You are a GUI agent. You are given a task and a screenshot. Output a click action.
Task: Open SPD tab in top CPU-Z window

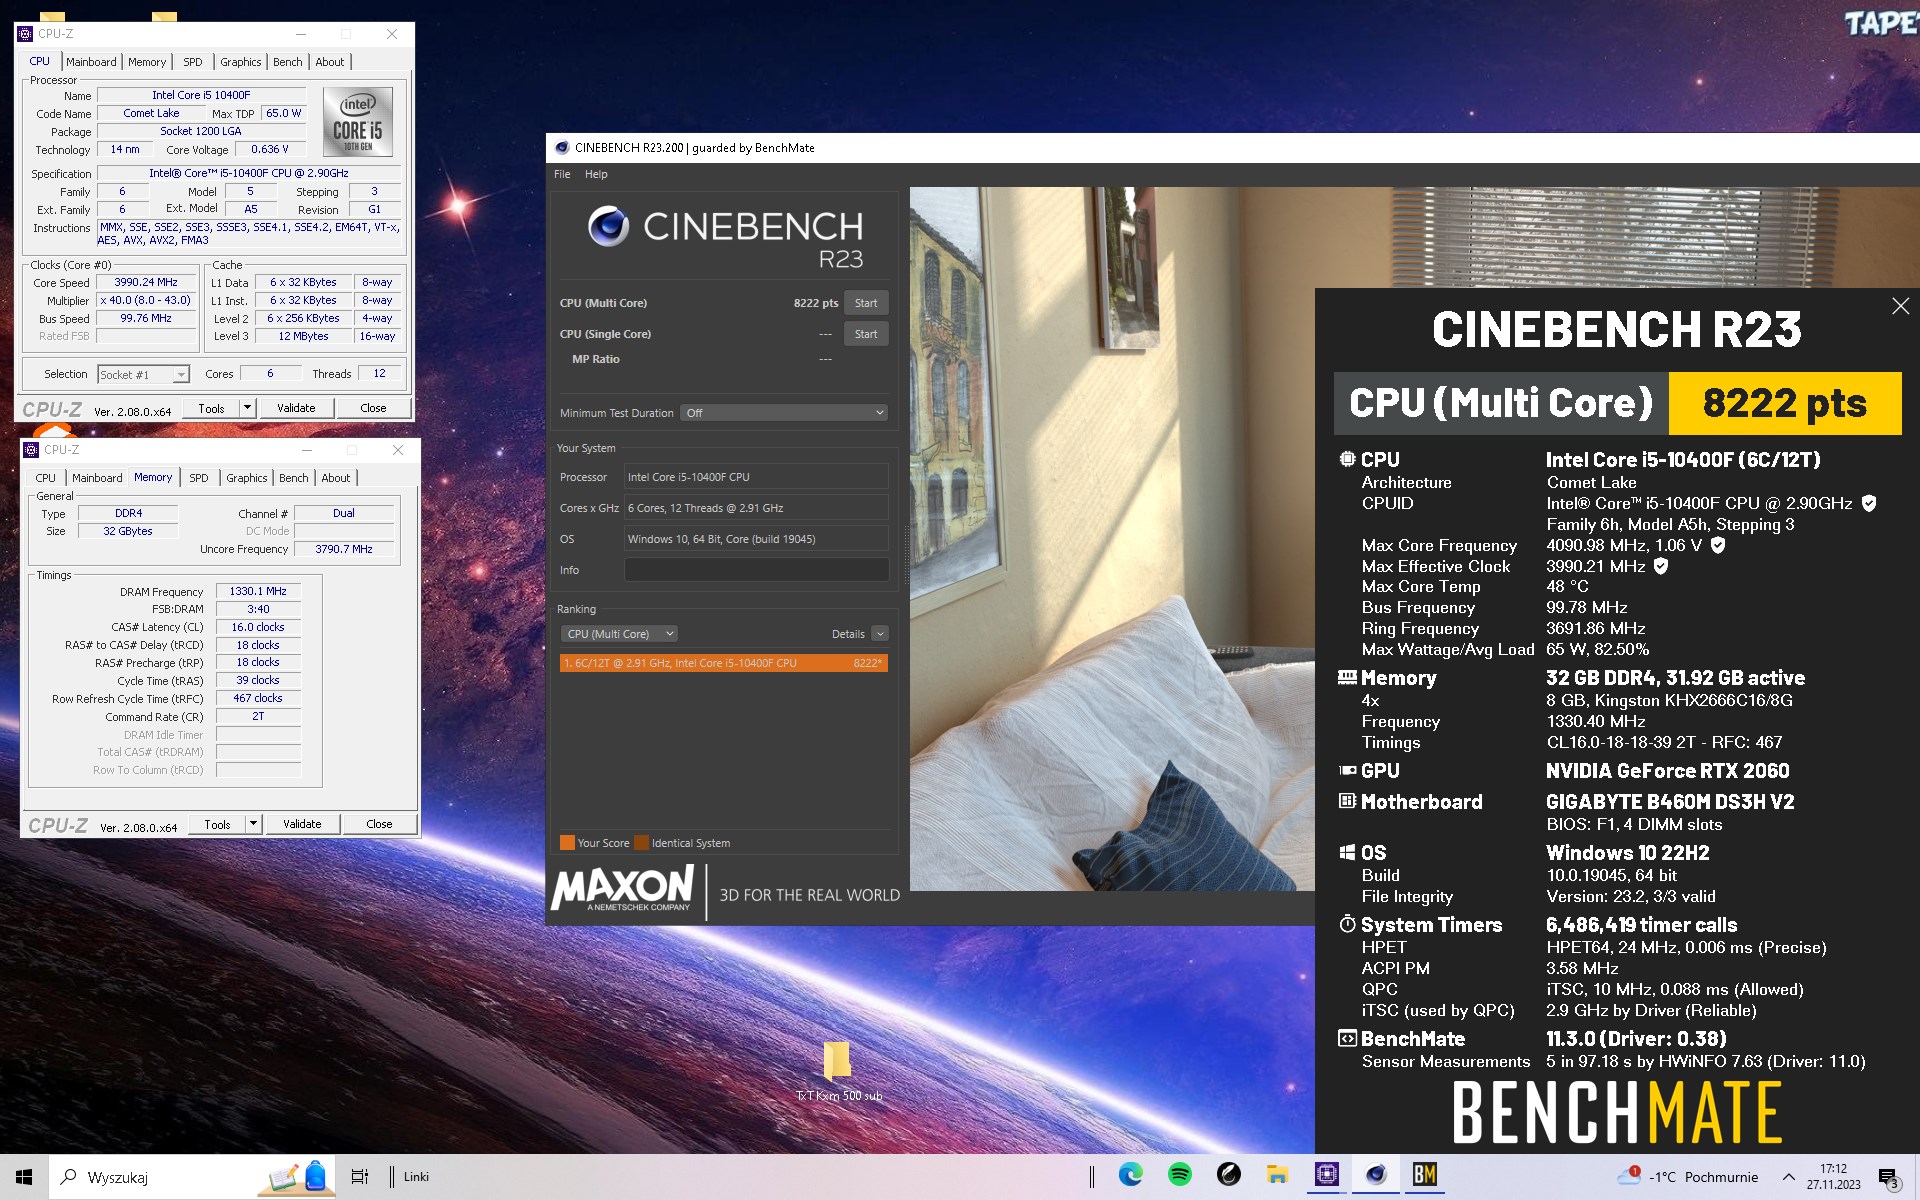193,62
